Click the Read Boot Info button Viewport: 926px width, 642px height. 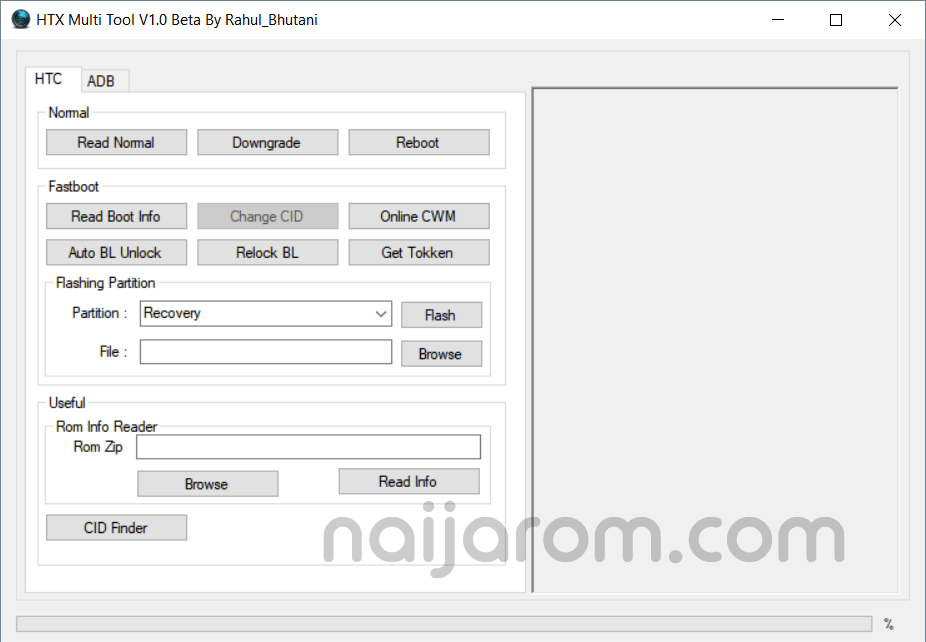116,216
